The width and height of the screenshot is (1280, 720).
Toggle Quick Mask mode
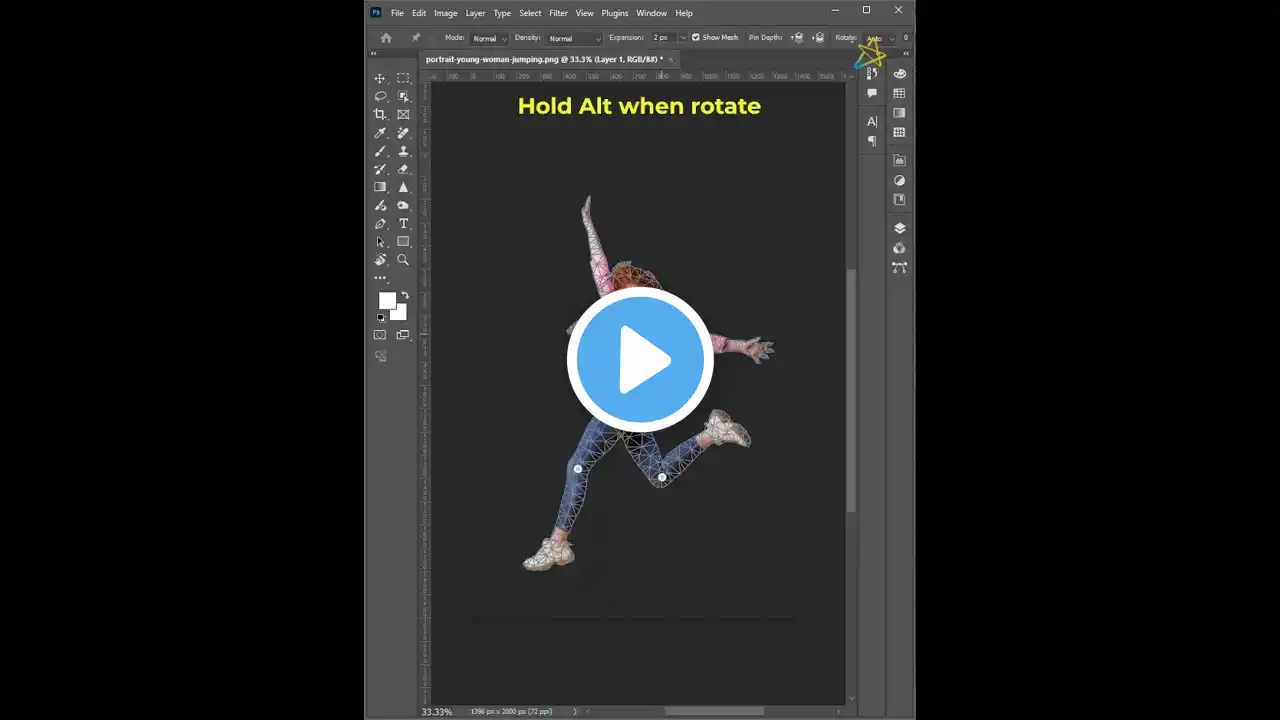(380, 335)
